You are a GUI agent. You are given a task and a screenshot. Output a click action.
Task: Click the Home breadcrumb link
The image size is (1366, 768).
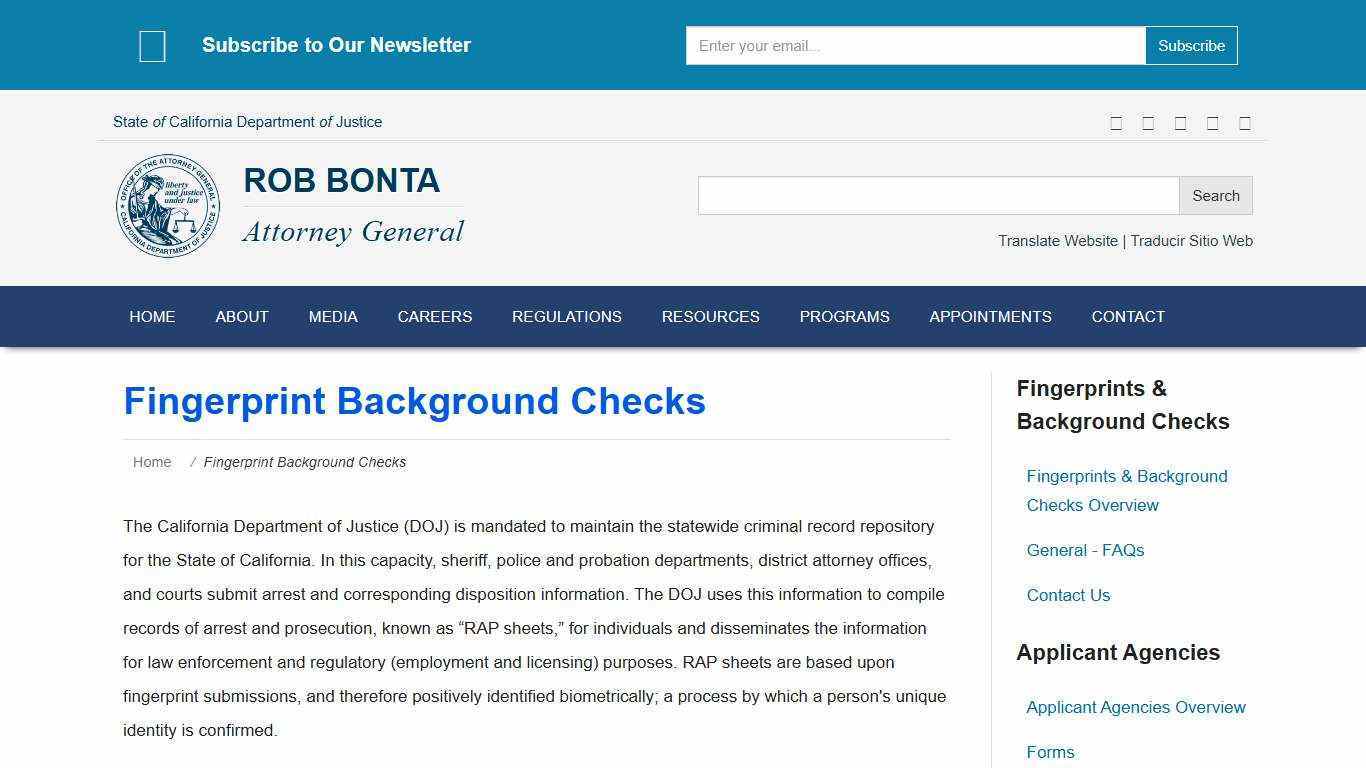click(152, 461)
